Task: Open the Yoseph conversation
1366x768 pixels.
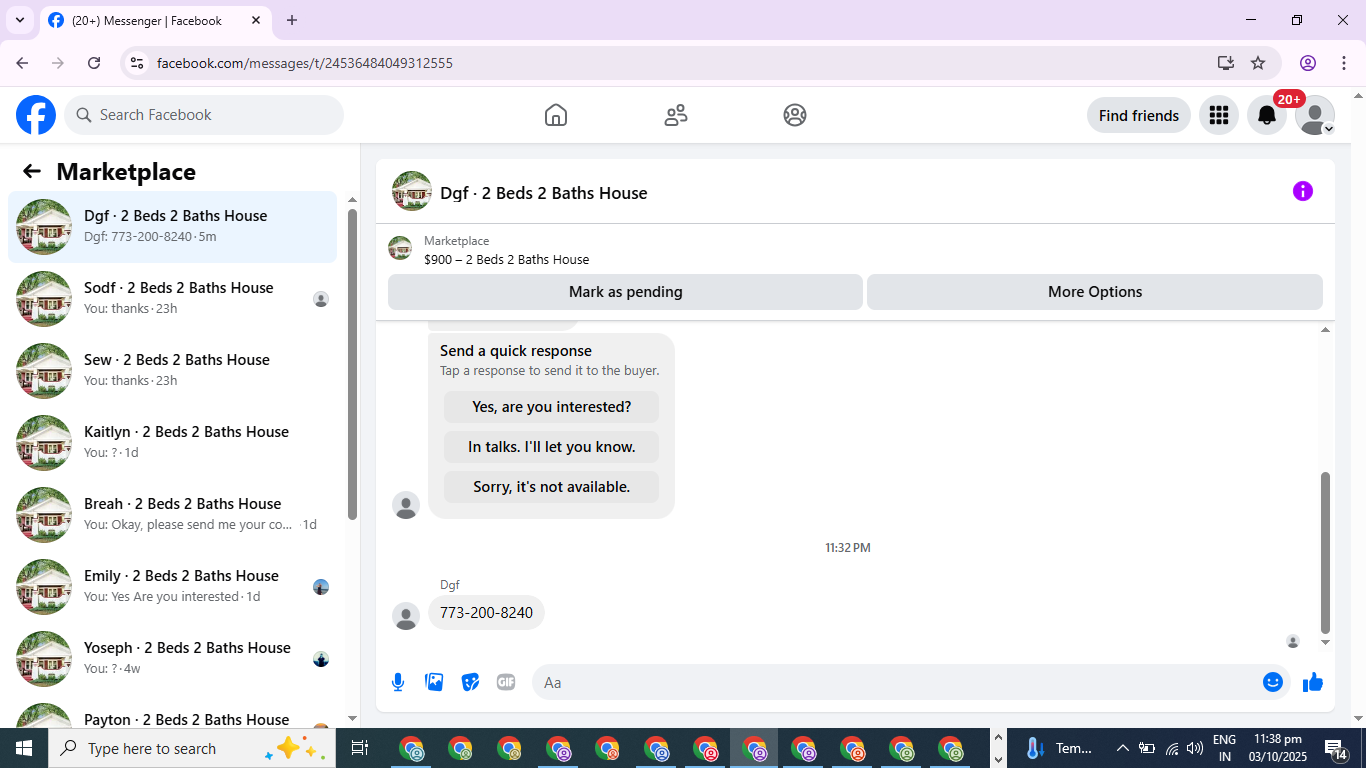Action: pyautogui.click(x=172, y=659)
